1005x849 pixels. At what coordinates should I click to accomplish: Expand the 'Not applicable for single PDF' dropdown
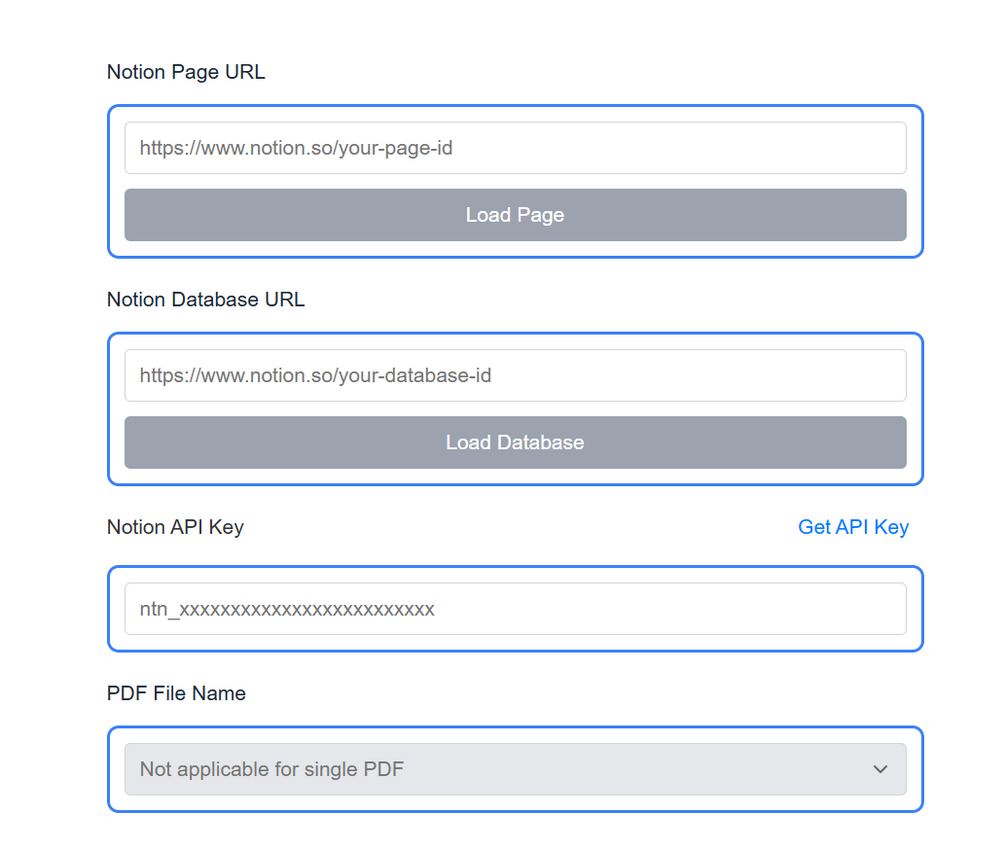click(x=515, y=769)
